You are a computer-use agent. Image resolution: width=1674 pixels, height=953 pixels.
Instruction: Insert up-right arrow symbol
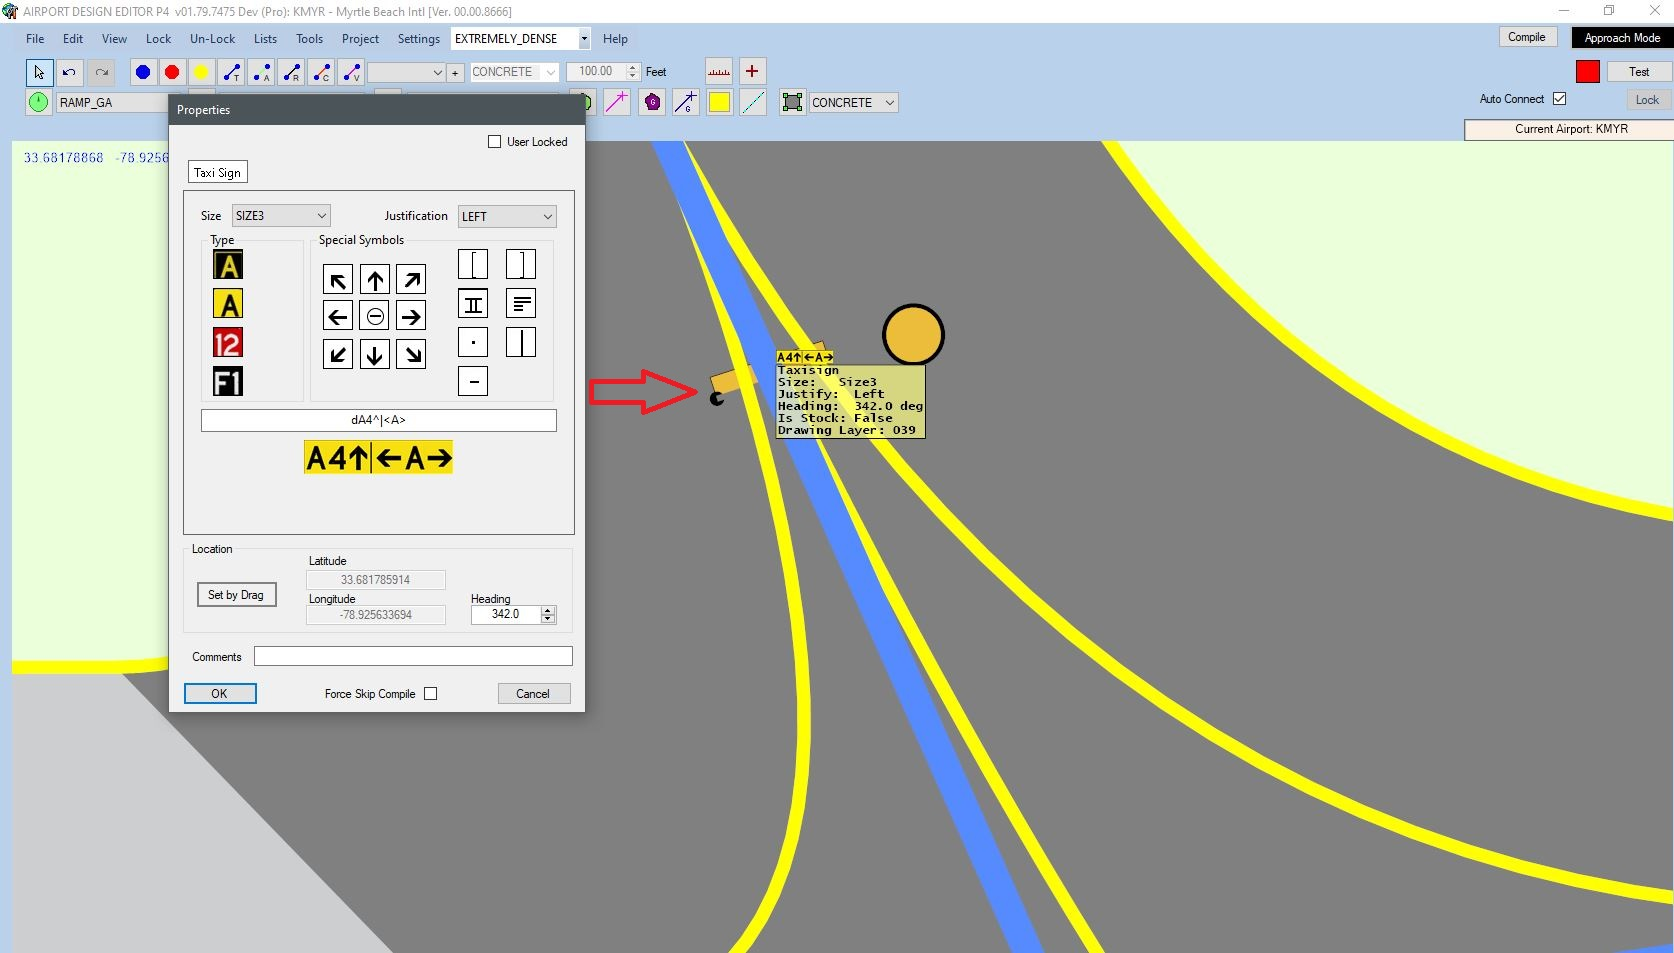(x=411, y=280)
